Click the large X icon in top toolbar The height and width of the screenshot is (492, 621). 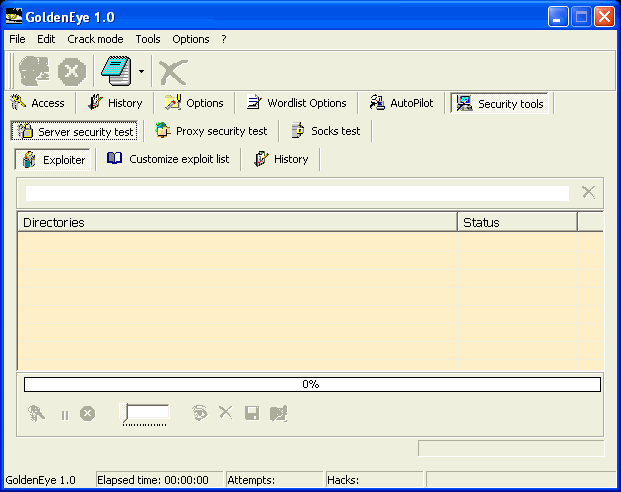tap(173, 71)
